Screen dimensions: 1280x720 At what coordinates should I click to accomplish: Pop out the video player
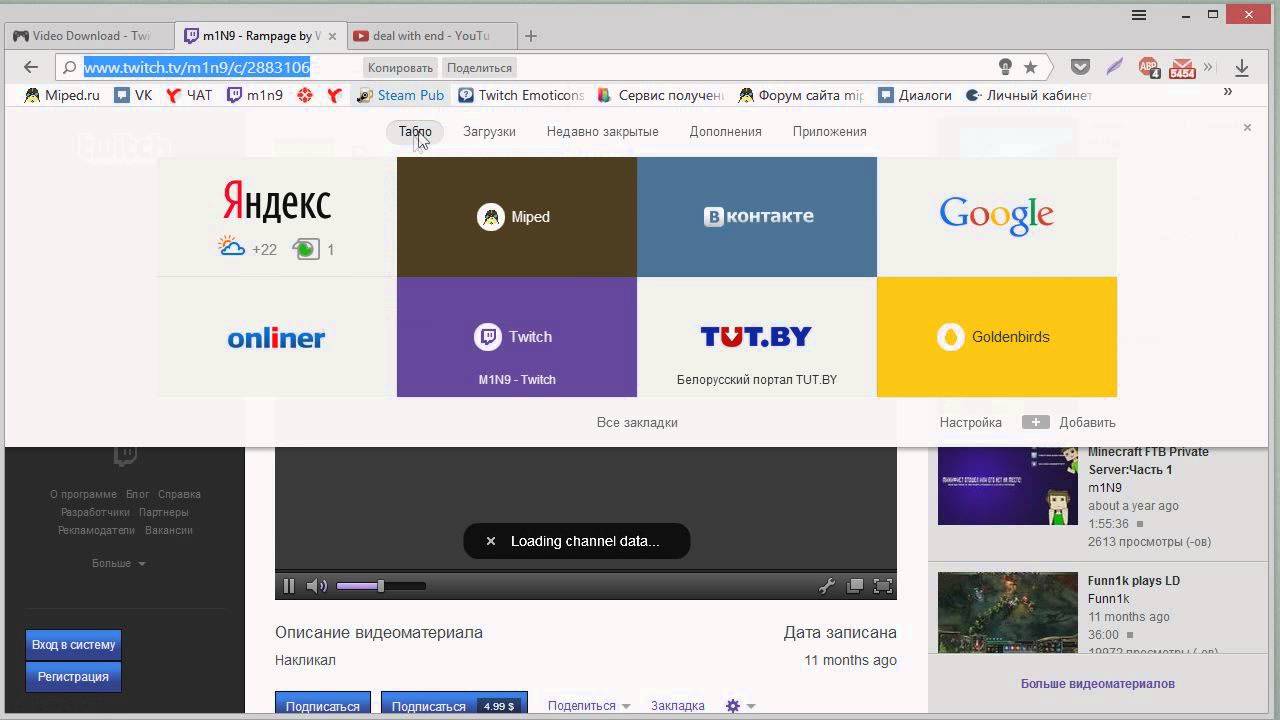[x=855, y=586]
